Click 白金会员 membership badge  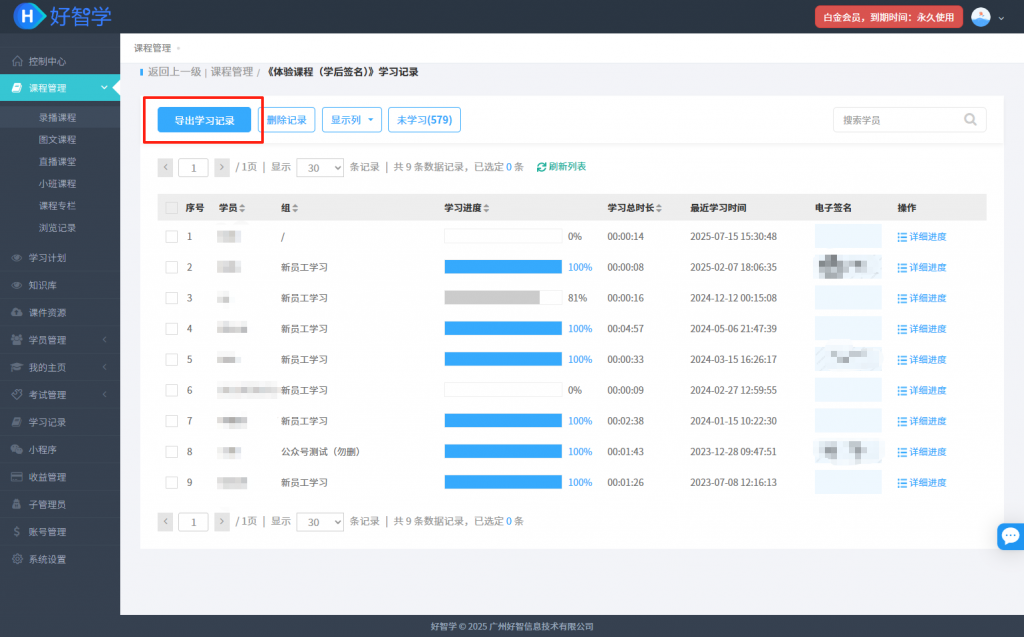(889, 17)
